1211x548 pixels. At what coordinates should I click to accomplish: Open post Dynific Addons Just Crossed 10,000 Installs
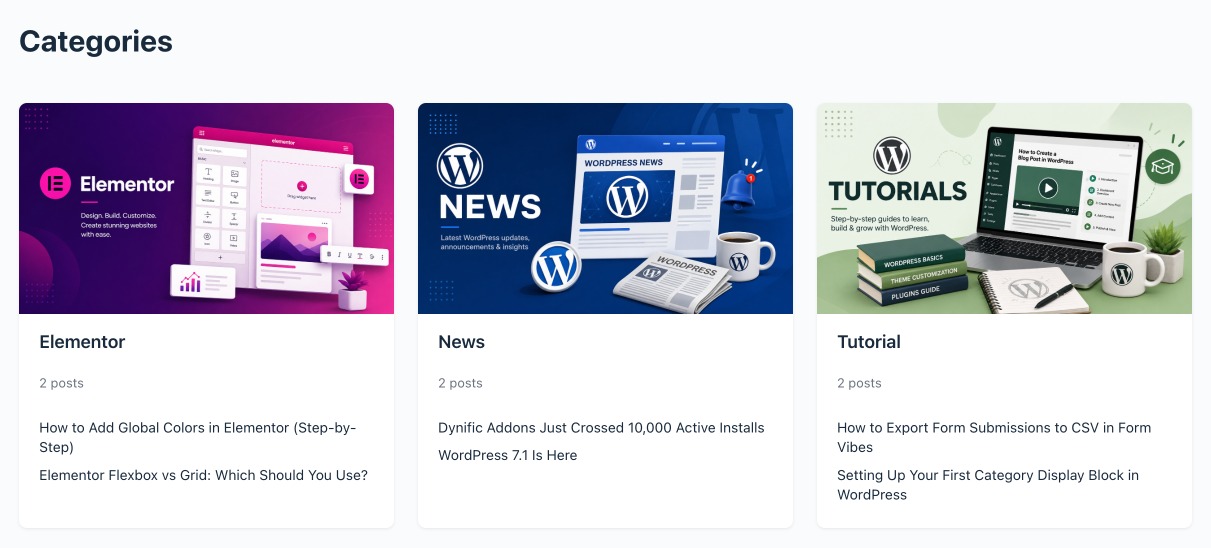point(601,428)
